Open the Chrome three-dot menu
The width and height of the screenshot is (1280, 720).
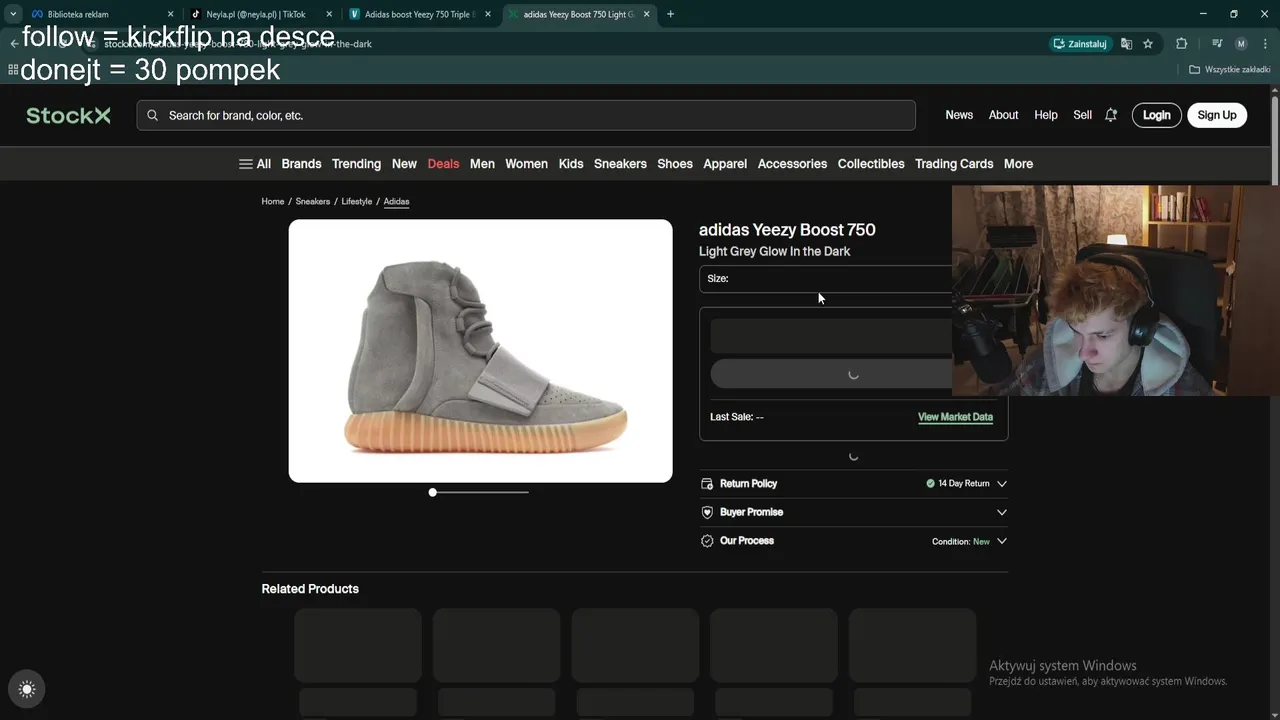pos(1264,44)
